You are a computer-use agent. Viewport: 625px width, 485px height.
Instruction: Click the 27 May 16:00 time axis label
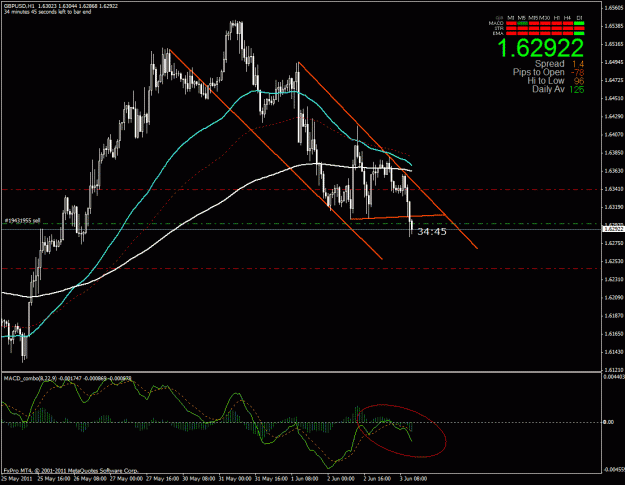pos(163,478)
